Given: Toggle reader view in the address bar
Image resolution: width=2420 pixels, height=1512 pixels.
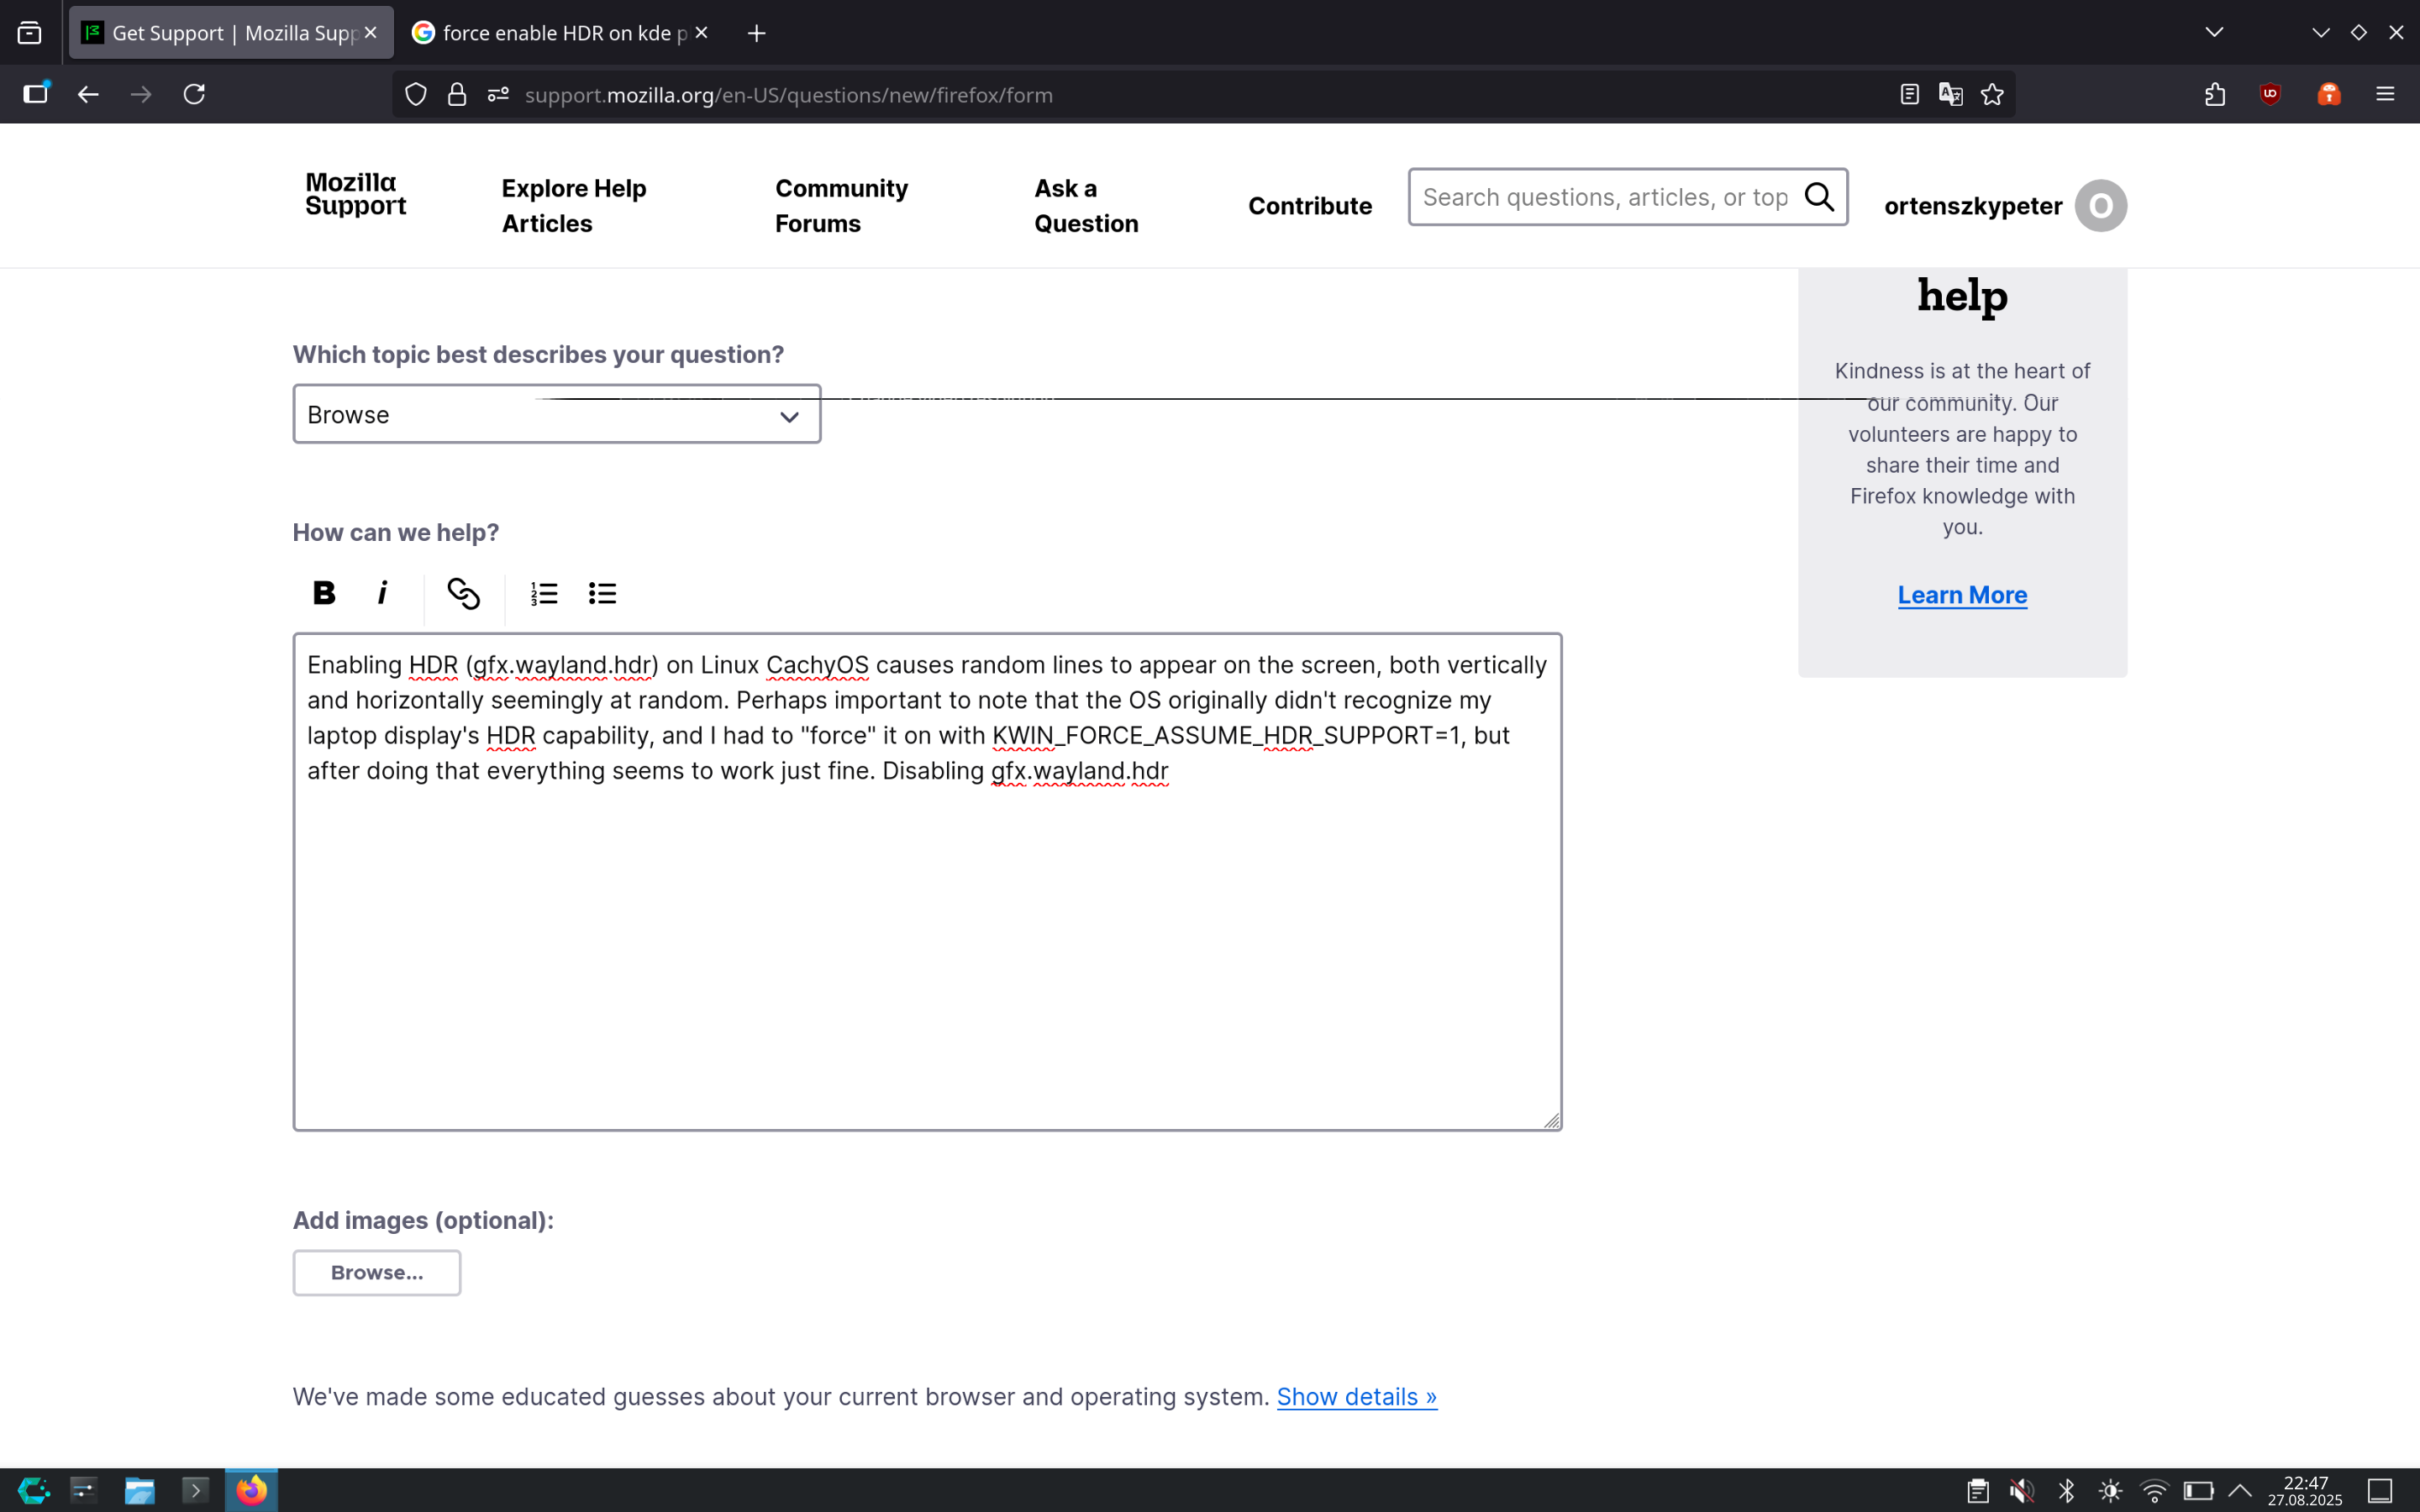Looking at the screenshot, I should coord(1909,95).
